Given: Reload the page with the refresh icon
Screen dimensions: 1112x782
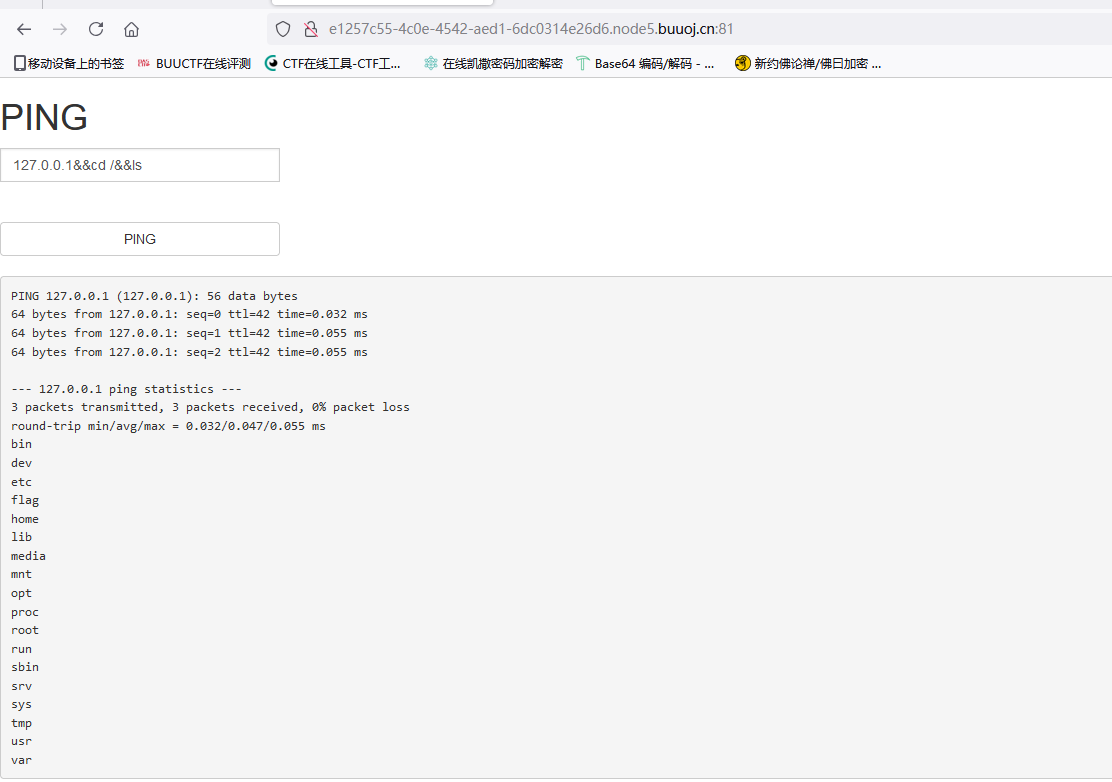Looking at the screenshot, I should pos(96,29).
